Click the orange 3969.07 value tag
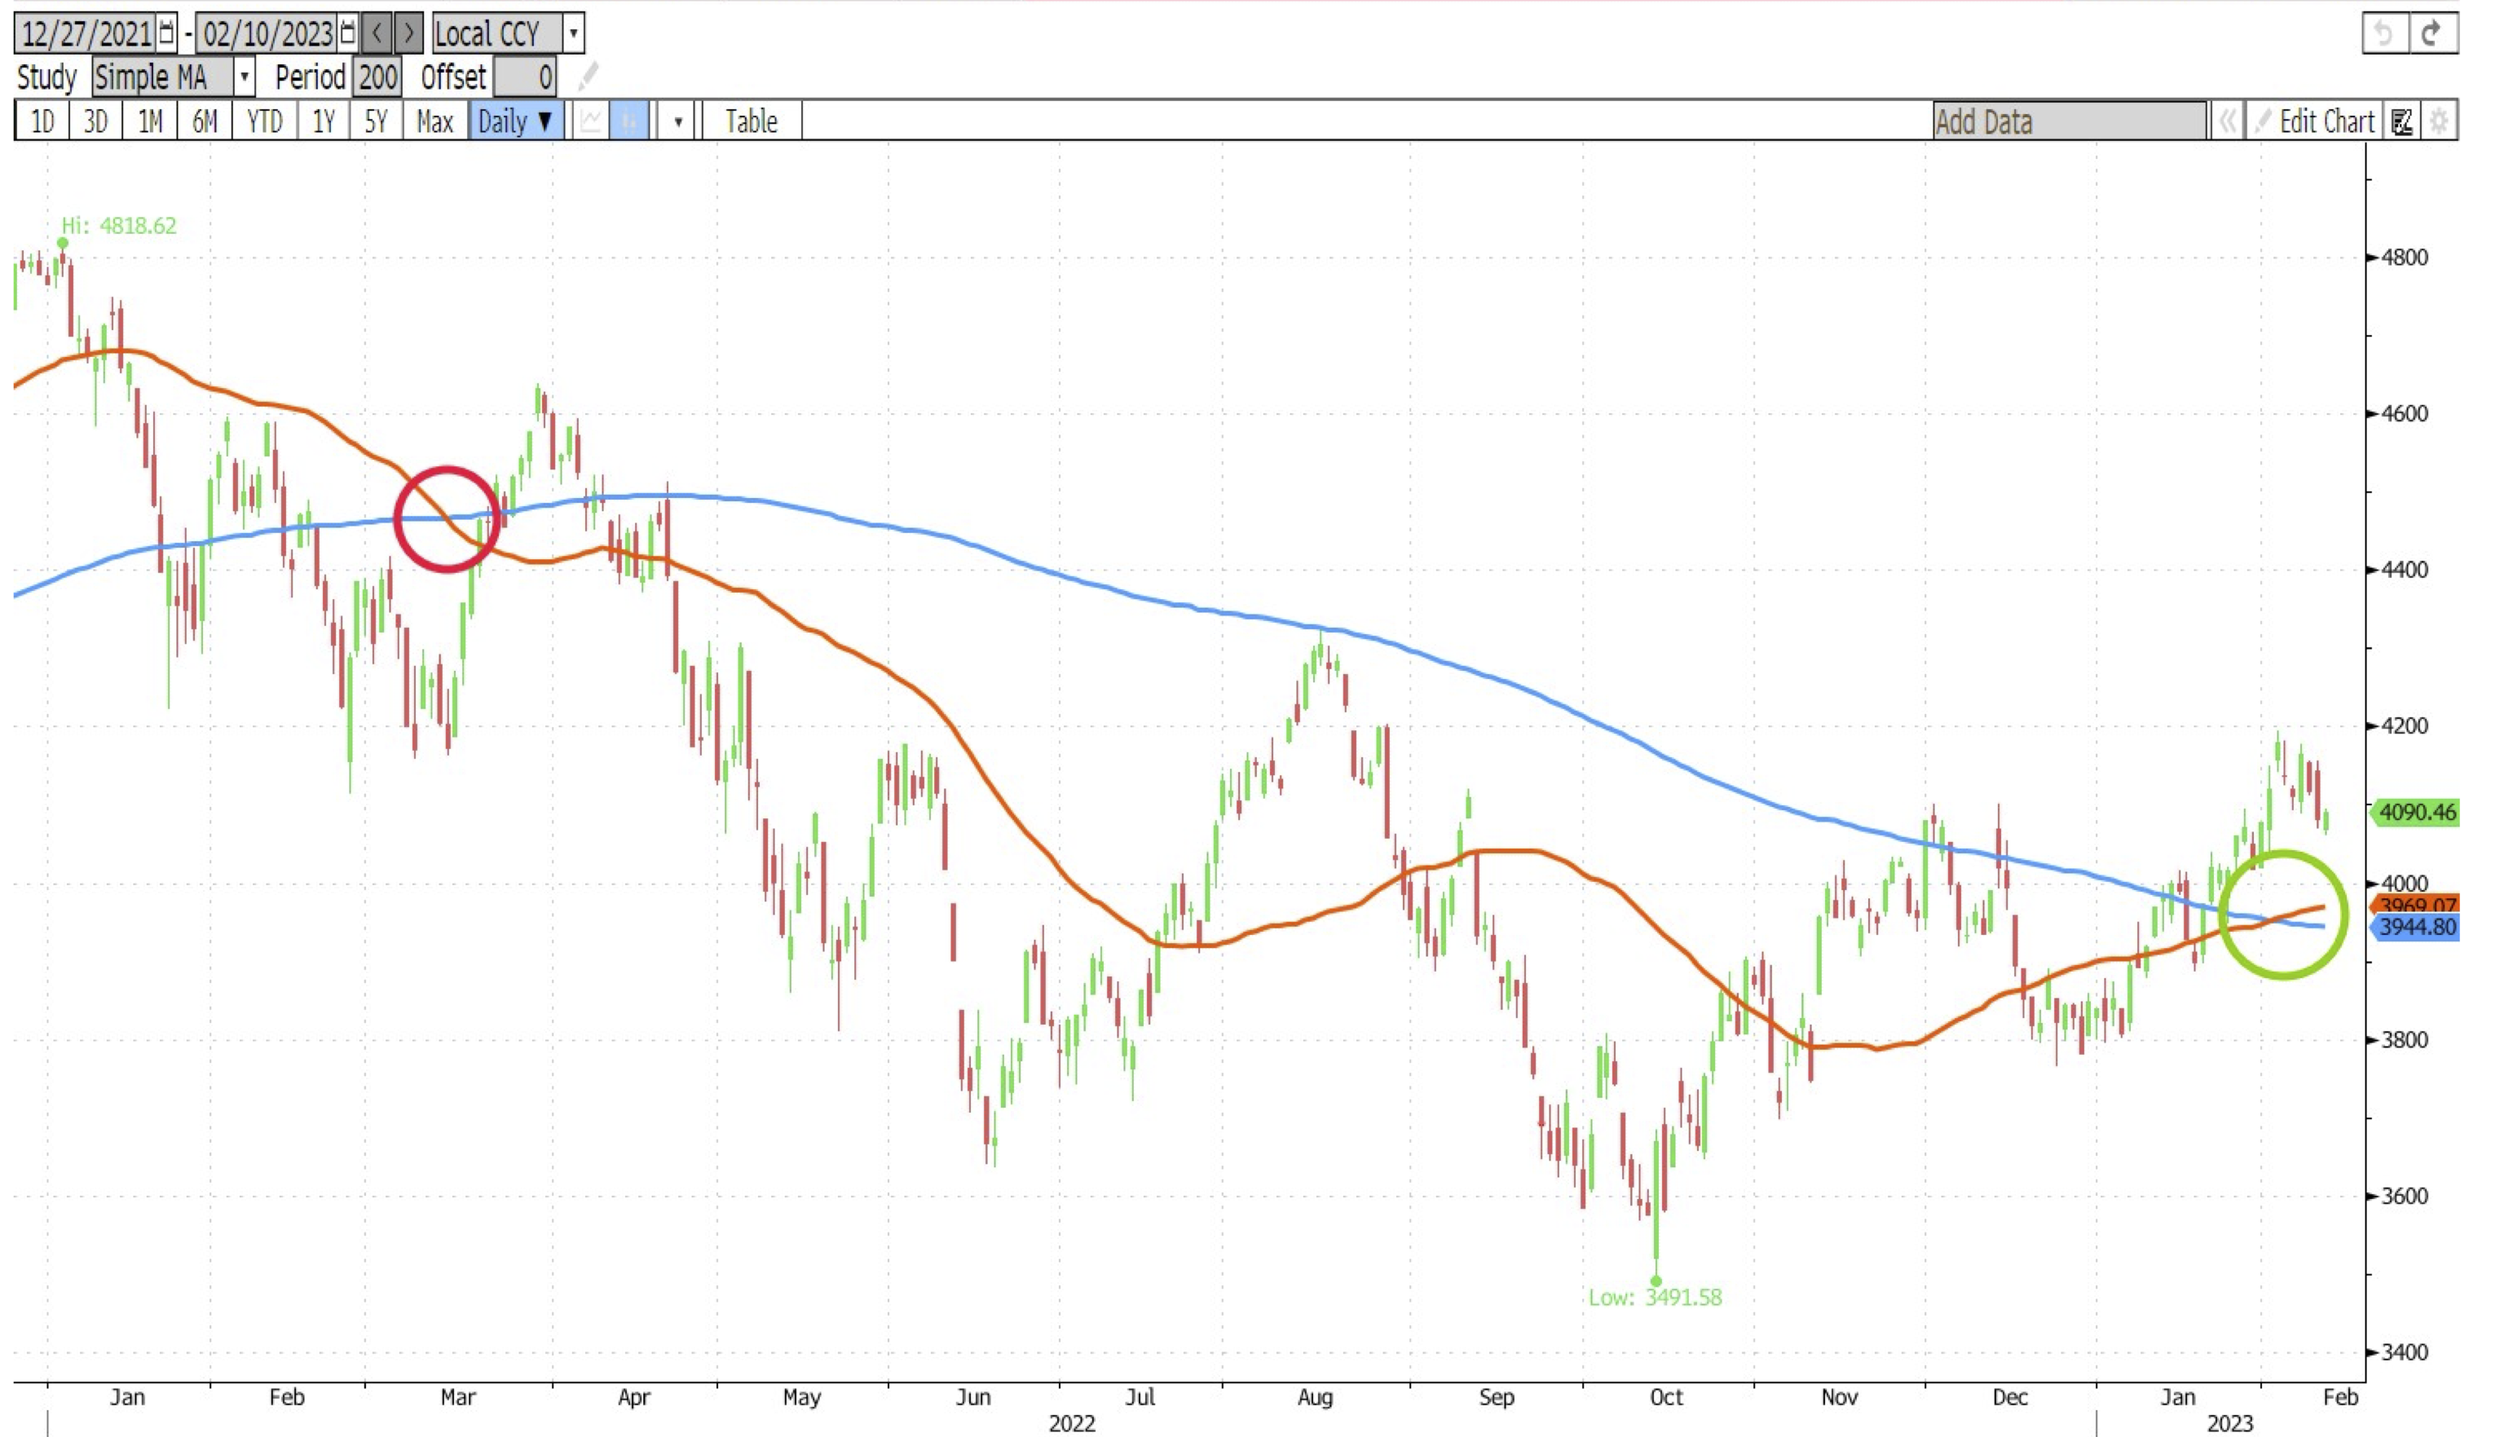2500x1437 pixels. coord(2416,904)
